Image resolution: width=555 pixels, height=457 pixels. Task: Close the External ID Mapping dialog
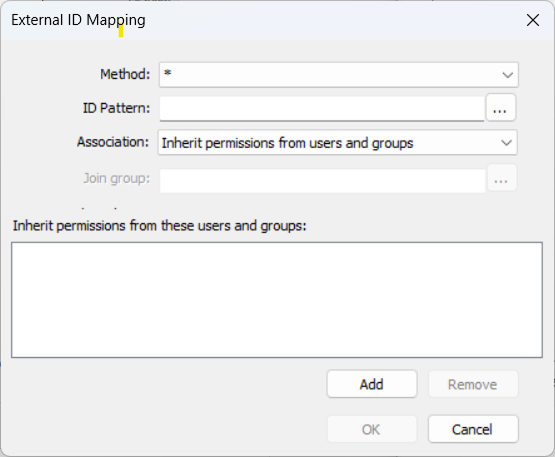pyautogui.click(x=533, y=20)
